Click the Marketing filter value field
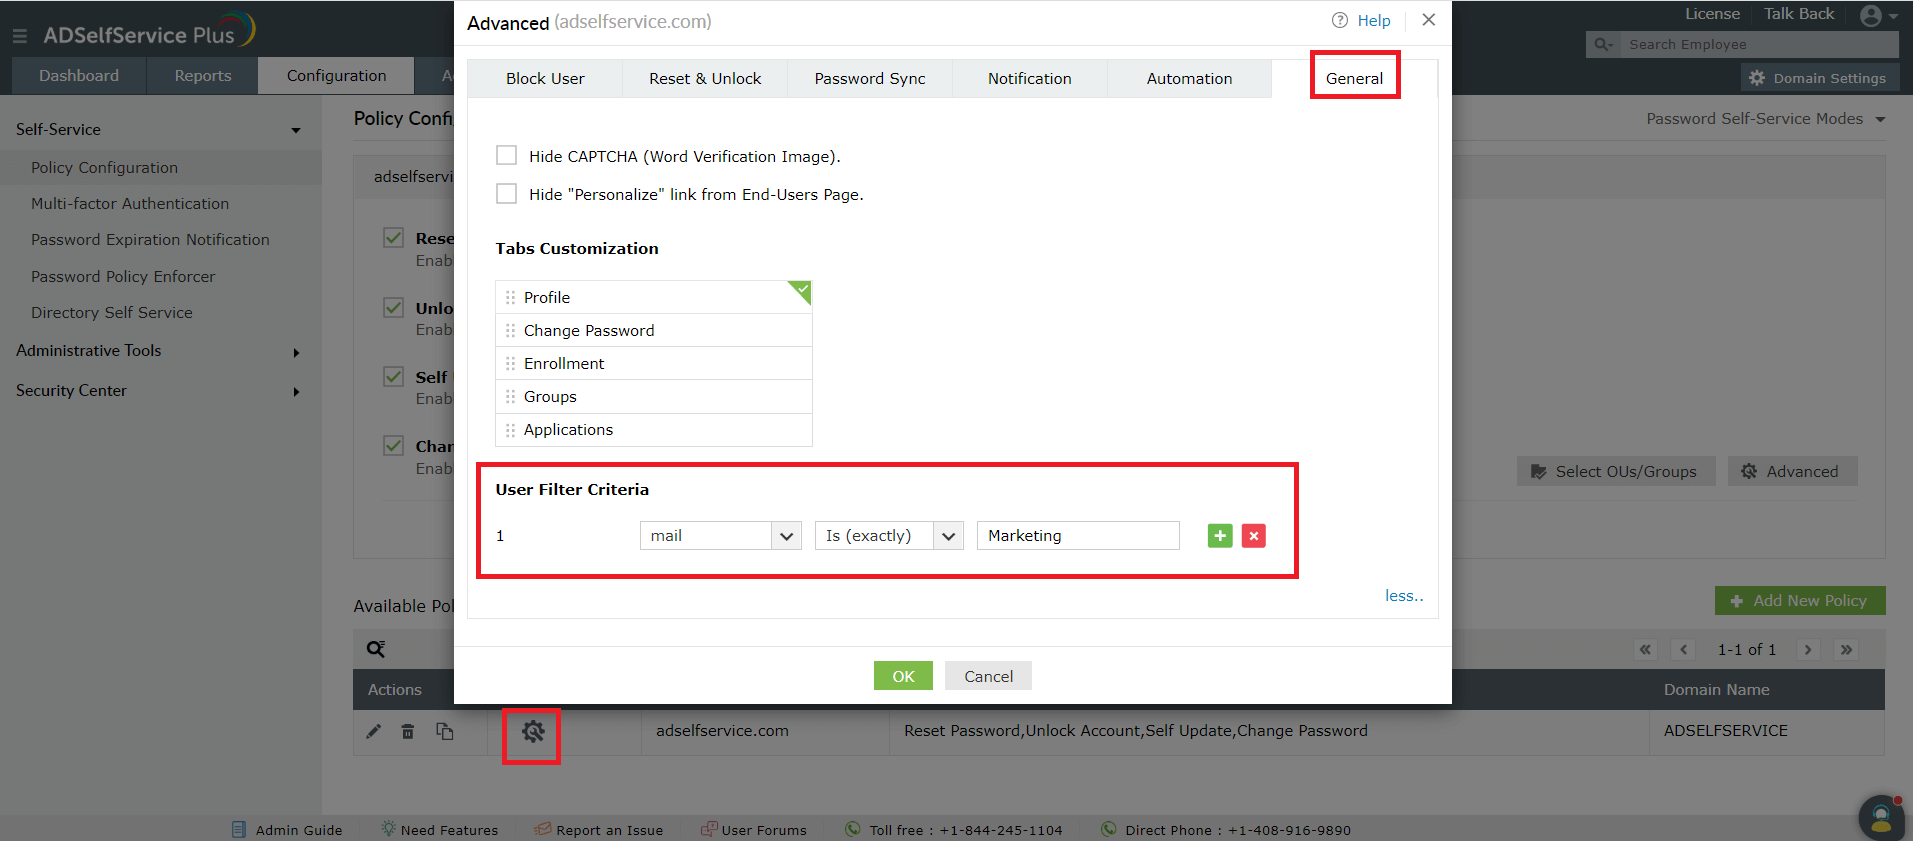The height and width of the screenshot is (841, 1913). 1078,536
